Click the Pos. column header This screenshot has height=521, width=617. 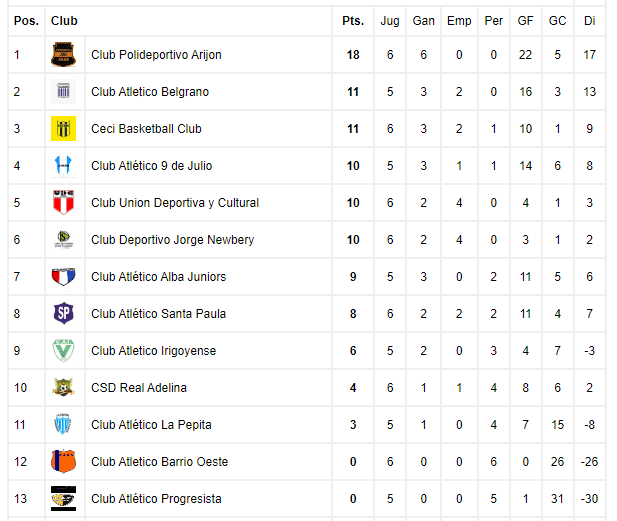point(26,21)
